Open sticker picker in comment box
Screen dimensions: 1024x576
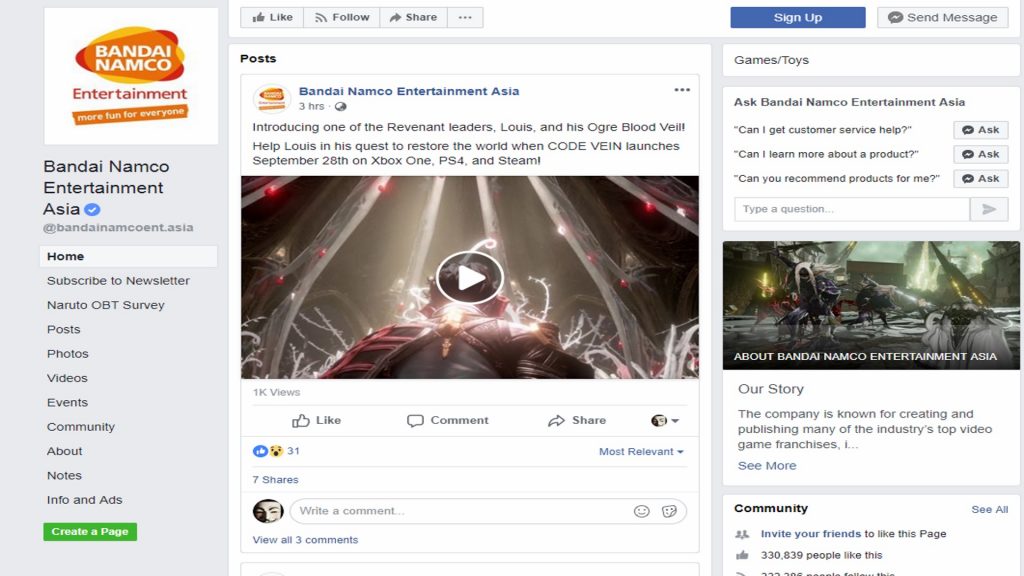(669, 511)
